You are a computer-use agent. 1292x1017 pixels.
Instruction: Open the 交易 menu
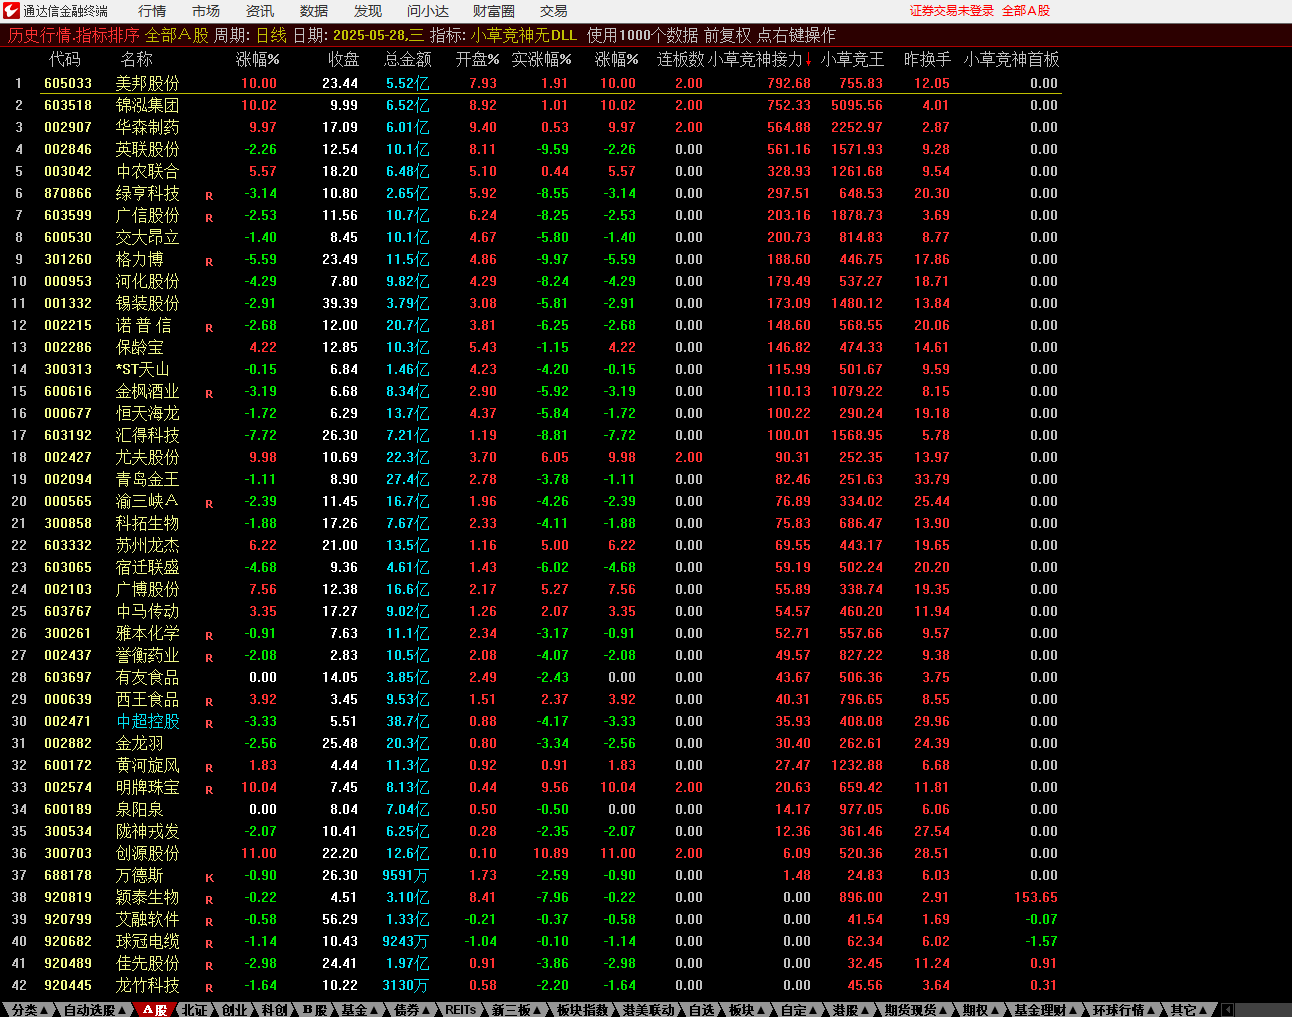[x=554, y=11]
